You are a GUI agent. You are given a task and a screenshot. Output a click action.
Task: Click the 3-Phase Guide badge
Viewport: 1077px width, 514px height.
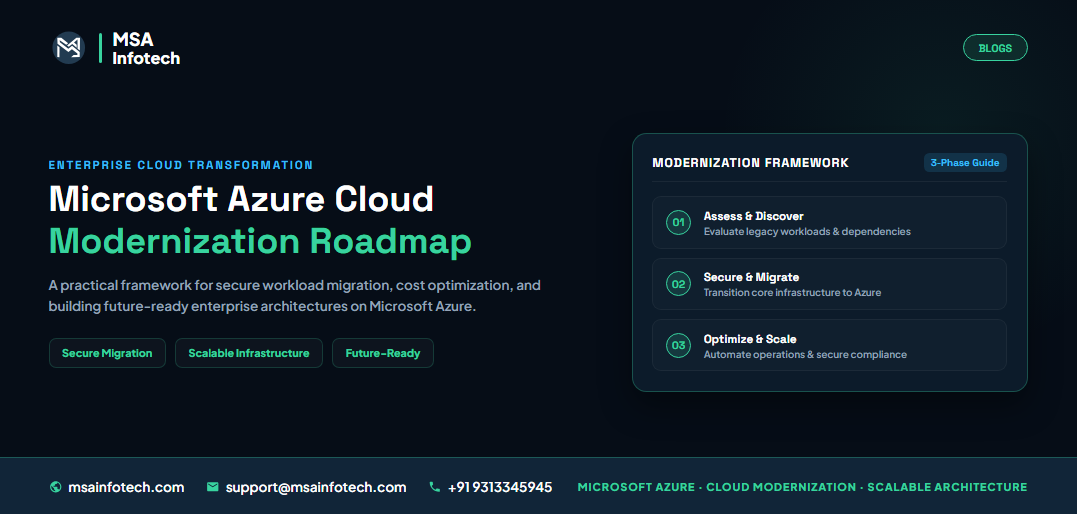(965, 163)
